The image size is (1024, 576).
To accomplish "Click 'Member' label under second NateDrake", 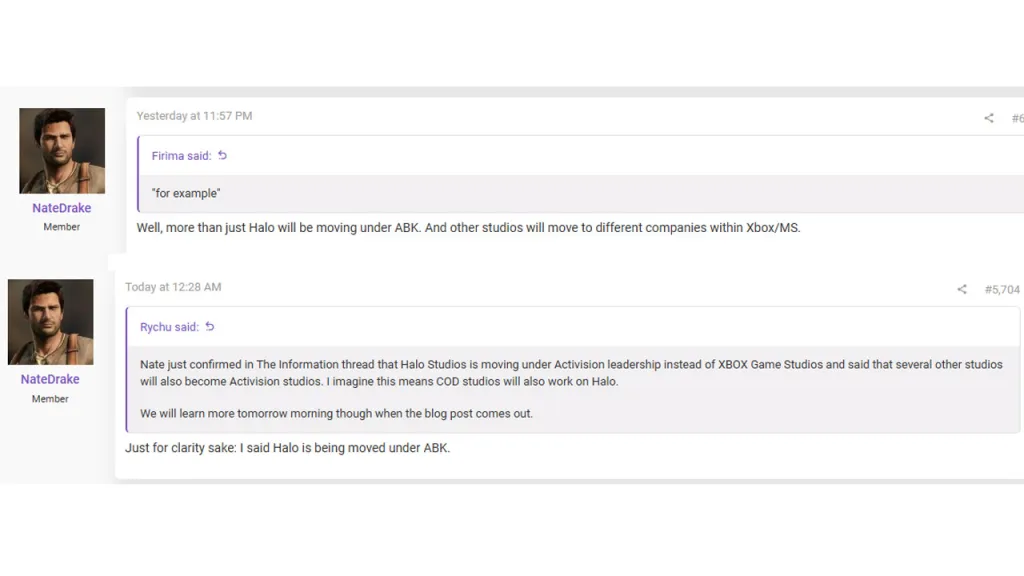I will click(50, 398).
